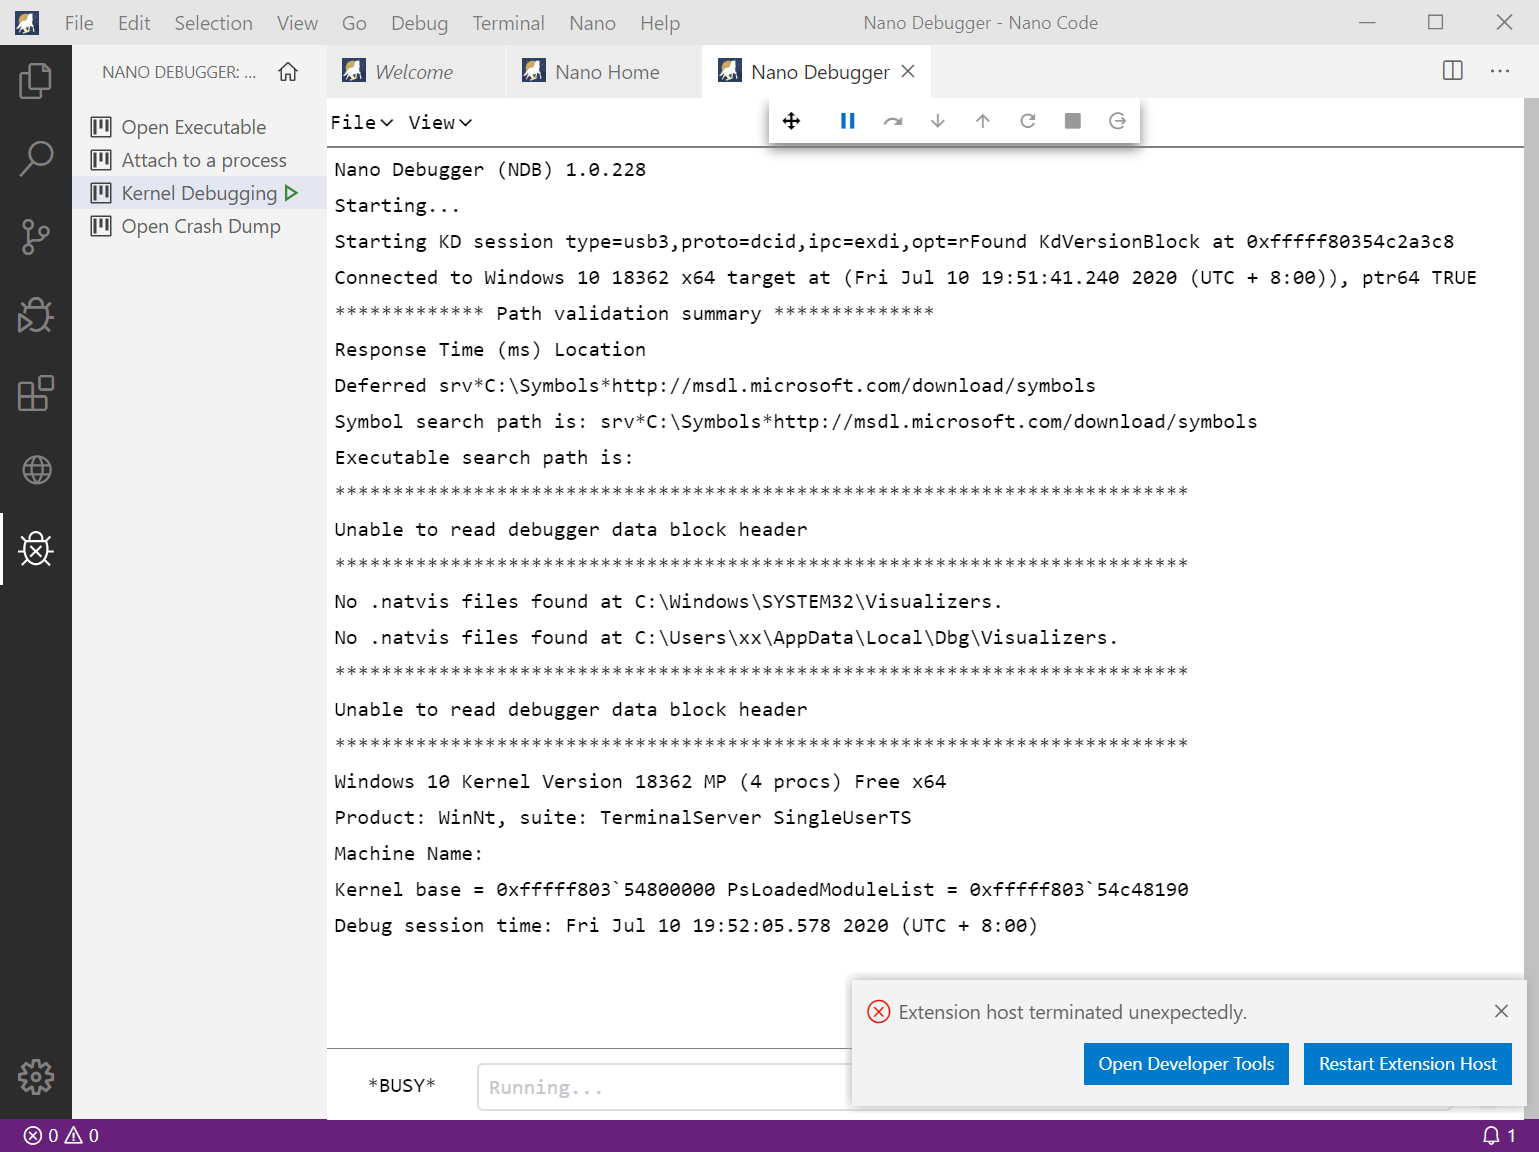
Task: Select Open Executable in sidebar
Action: (x=194, y=127)
